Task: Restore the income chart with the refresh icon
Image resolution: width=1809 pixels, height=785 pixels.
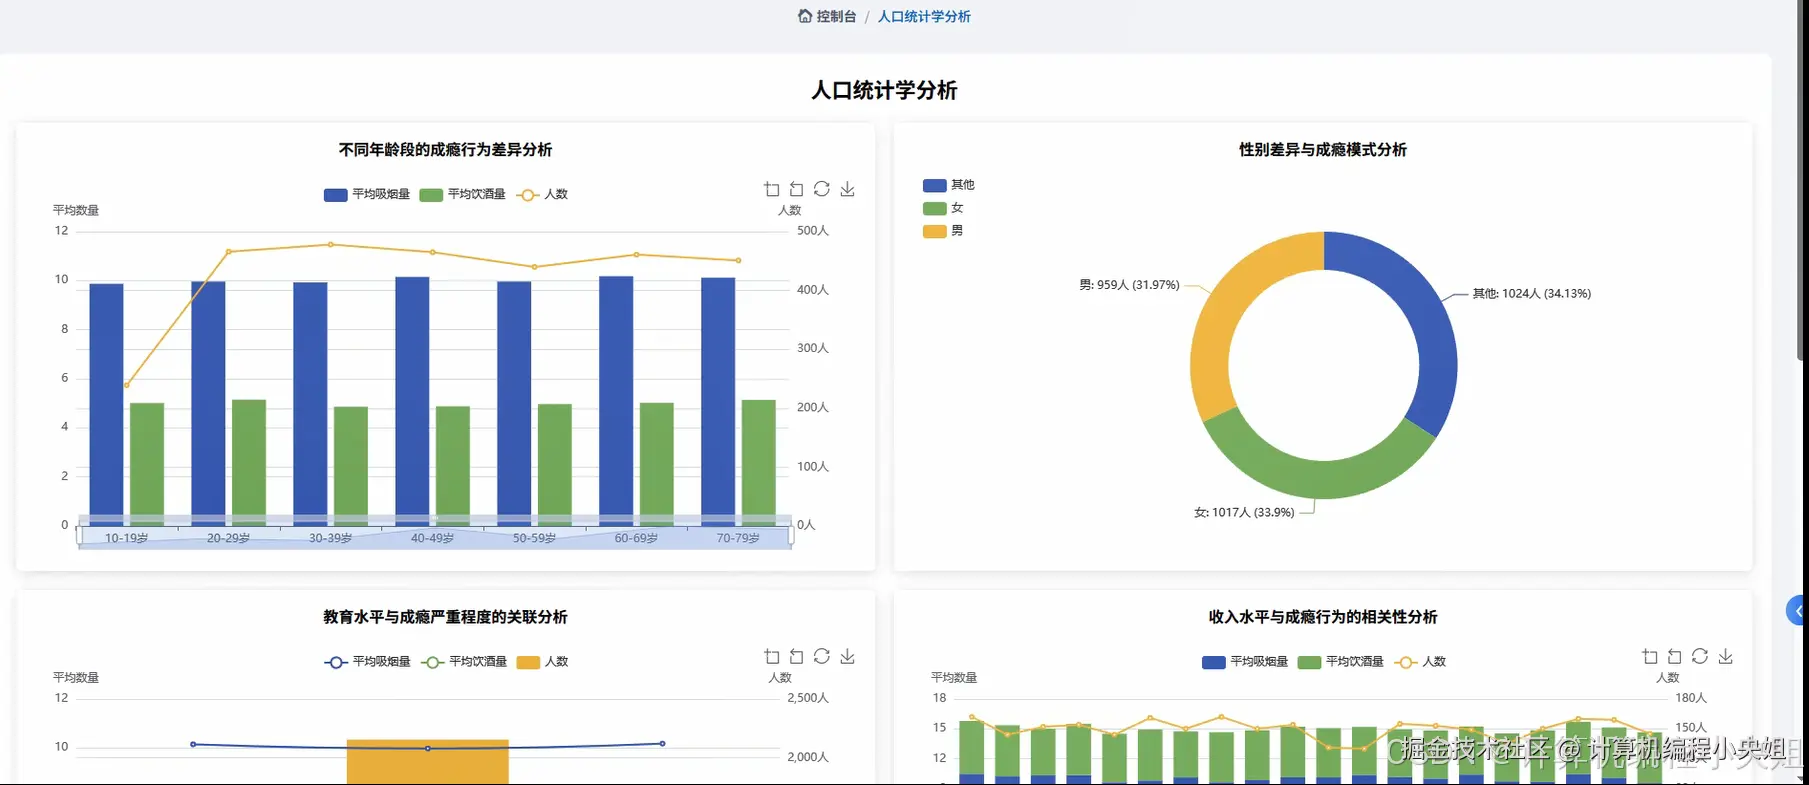Action: [x=1700, y=656]
